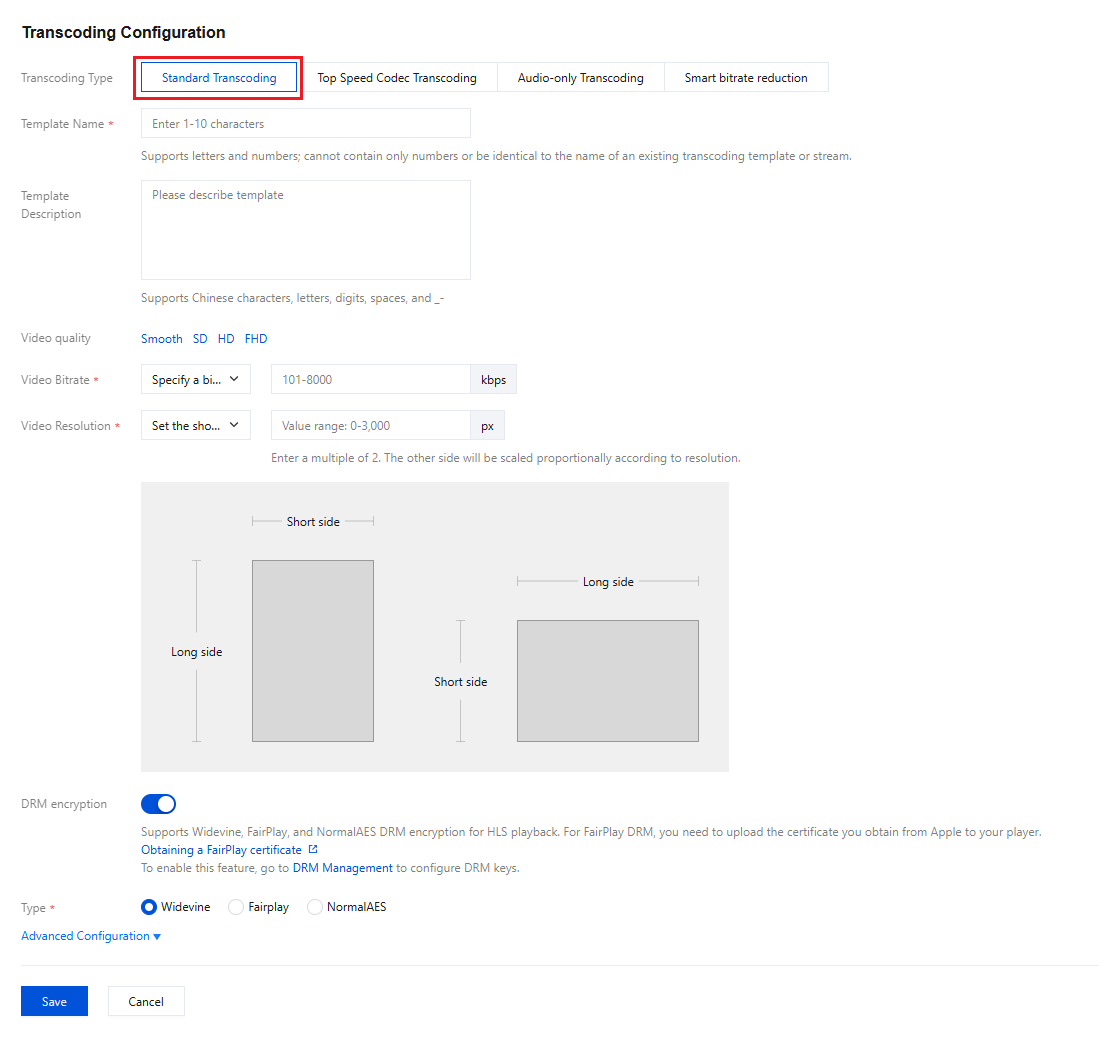
Task: Click the external link icon beside FairPlay certificate
Action: point(313,849)
